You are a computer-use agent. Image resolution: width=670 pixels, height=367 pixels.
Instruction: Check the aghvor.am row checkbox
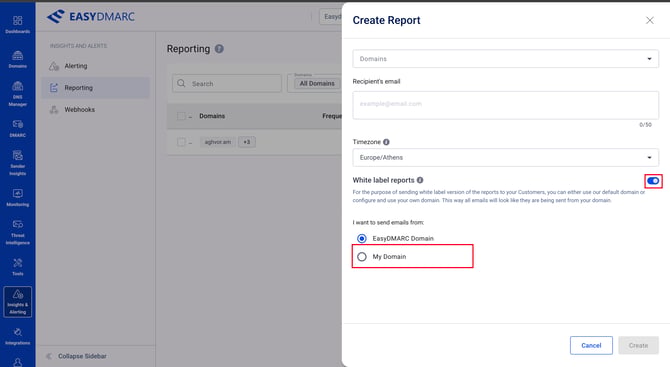pos(181,142)
